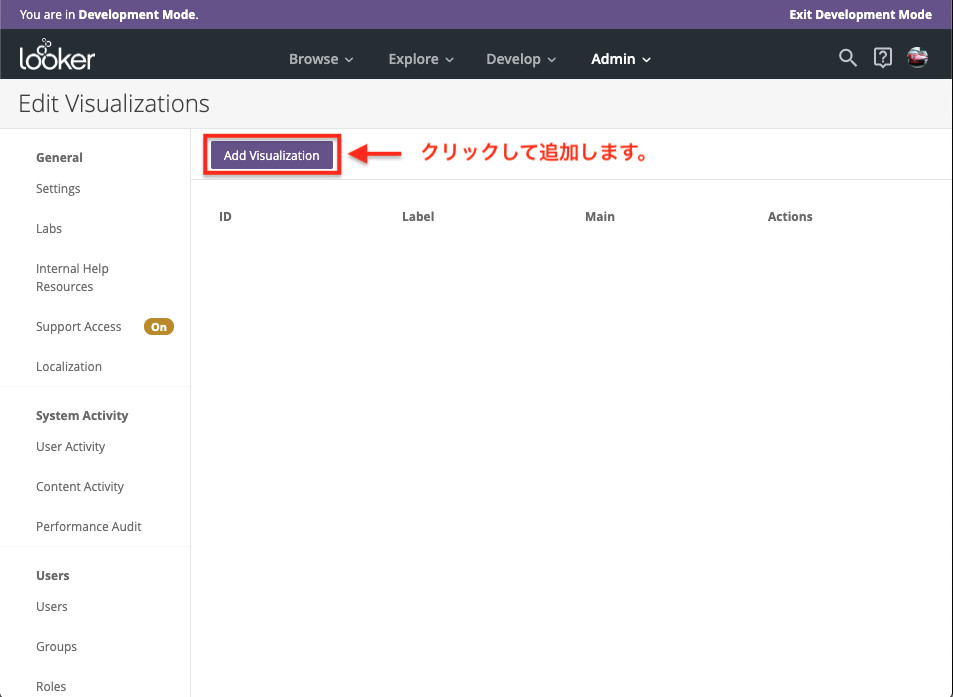Open the Develop dropdown
The width and height of the screenshot is (953, 697).
pos(520,59)
